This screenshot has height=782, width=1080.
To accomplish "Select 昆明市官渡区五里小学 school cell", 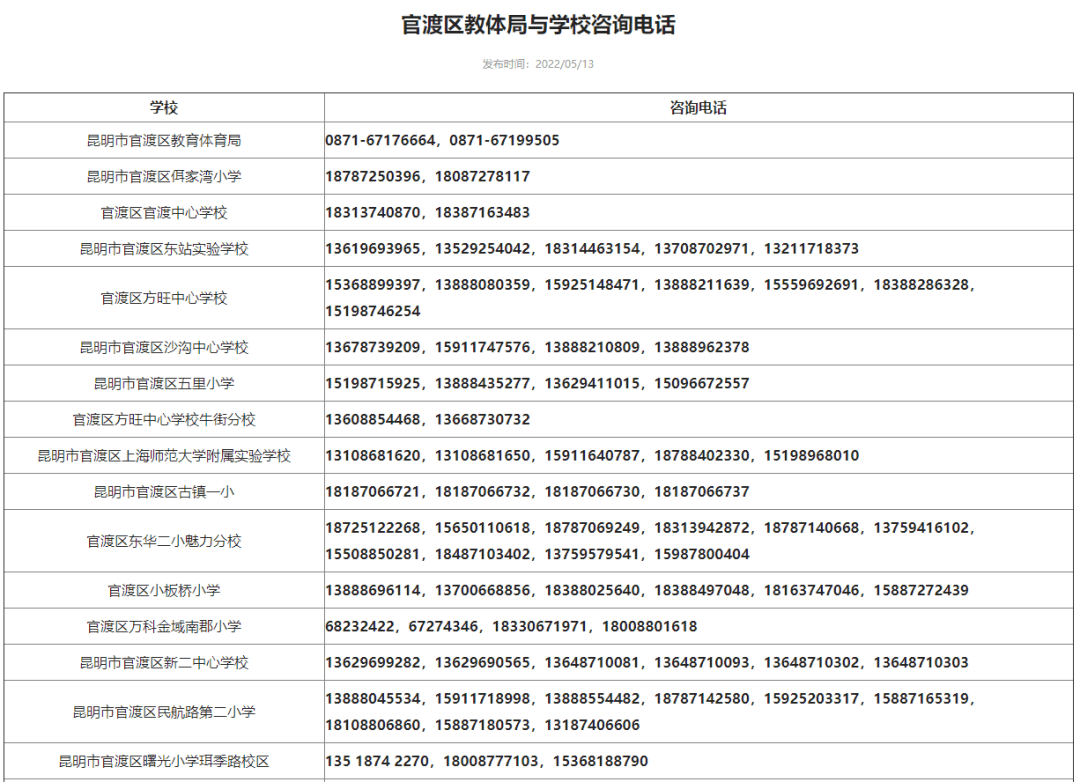I will (x=164, y=384).
